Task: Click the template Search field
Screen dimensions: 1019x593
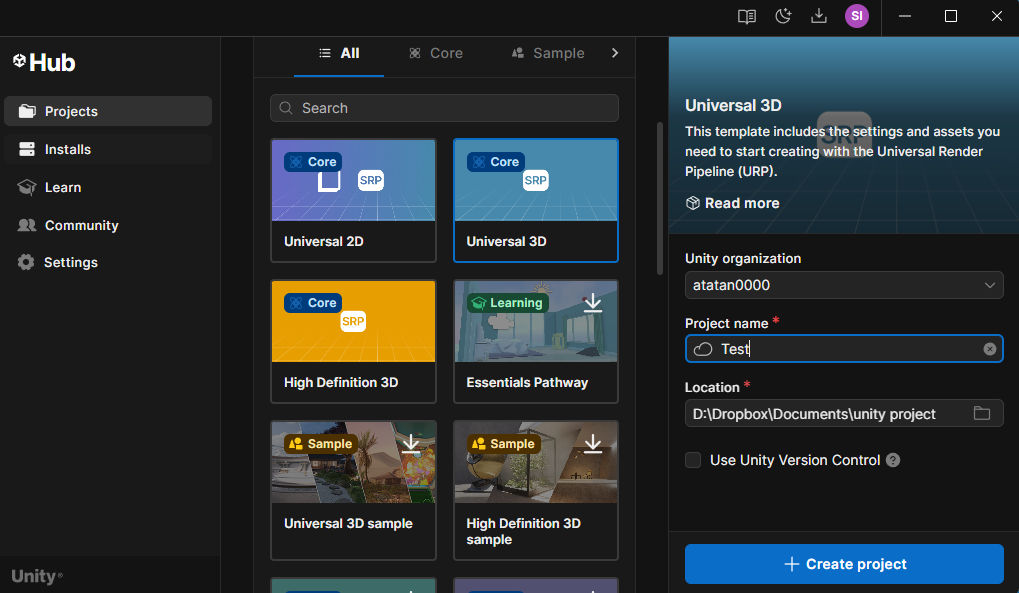Action: (444, 108)
